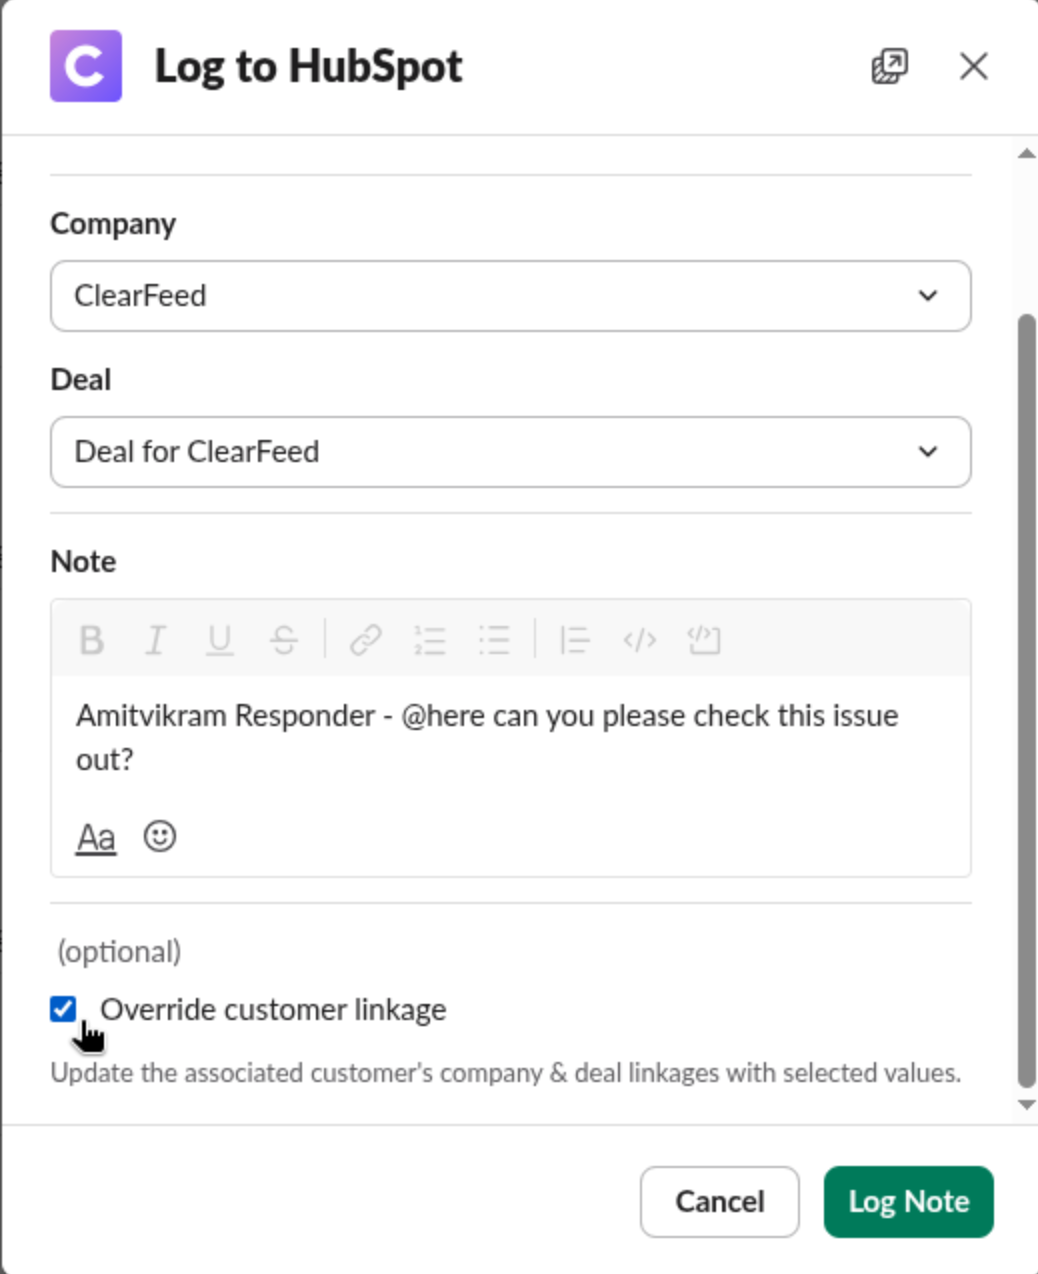Viewport: 1038px width, 1274px height.
Task: Apply inline code formatting
Action: (x=639, y=640)
